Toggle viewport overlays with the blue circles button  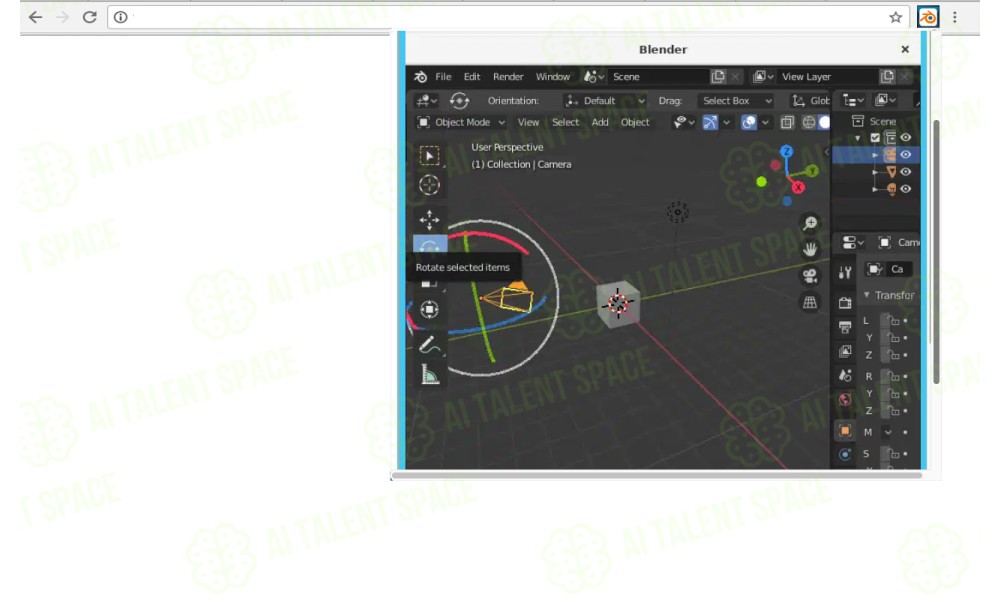coord(749,122)
